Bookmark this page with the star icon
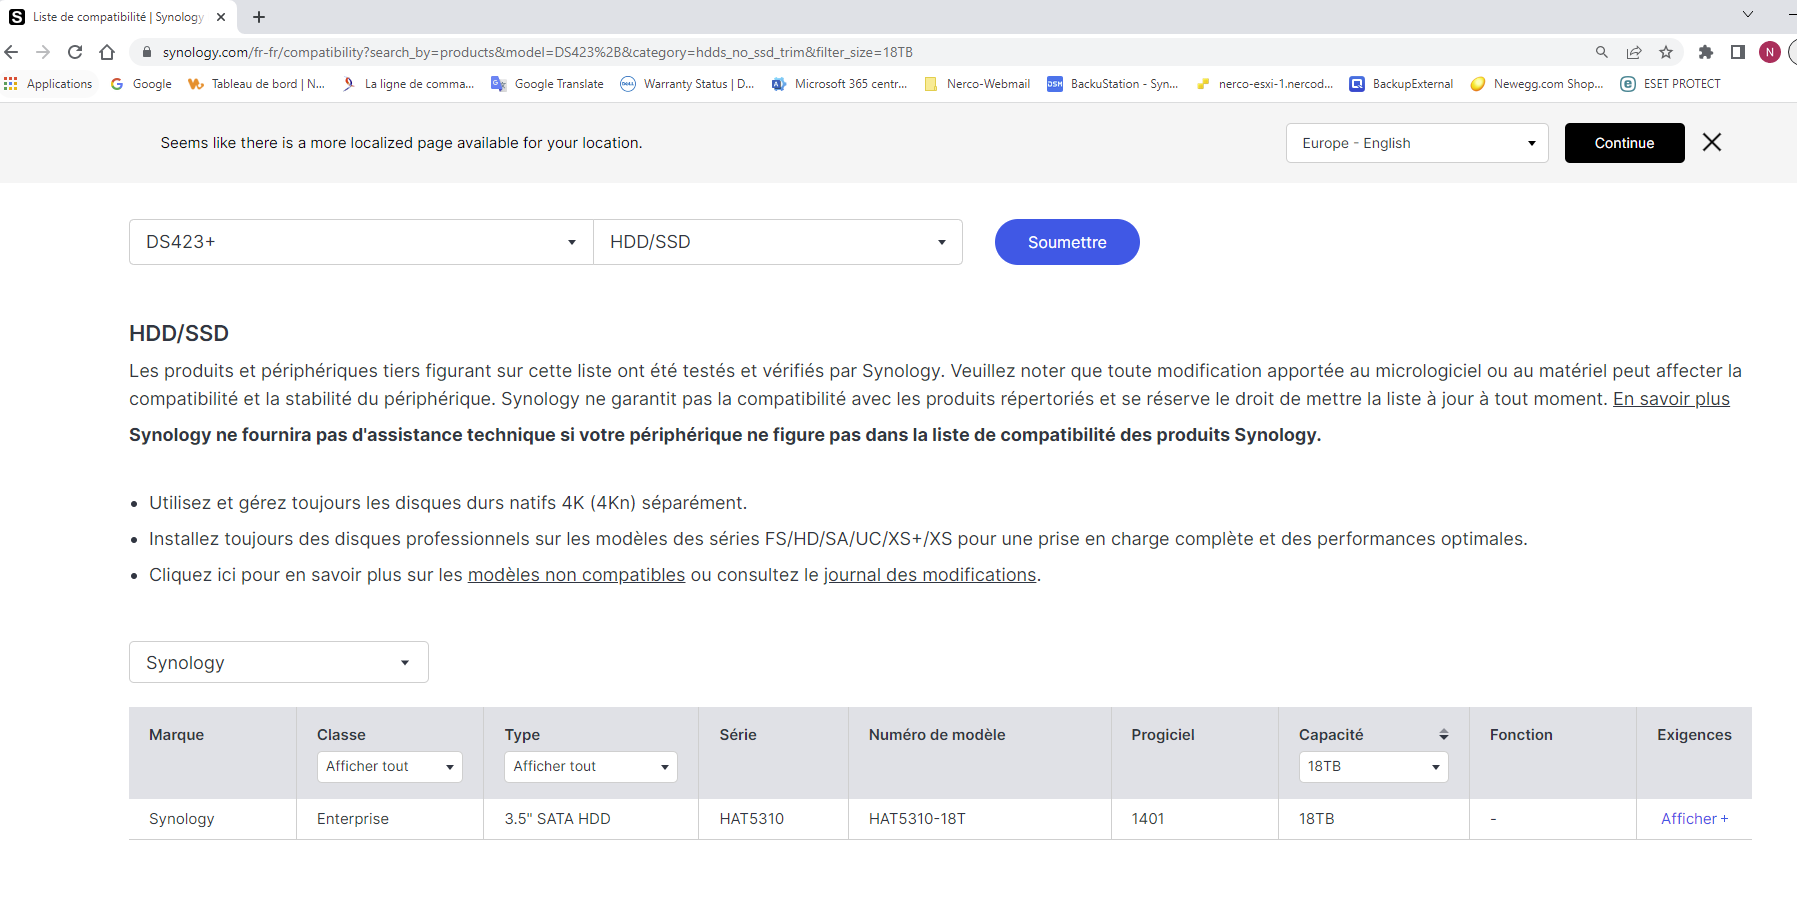Viewport: 1797px width, 915px height. (1666, 52)
